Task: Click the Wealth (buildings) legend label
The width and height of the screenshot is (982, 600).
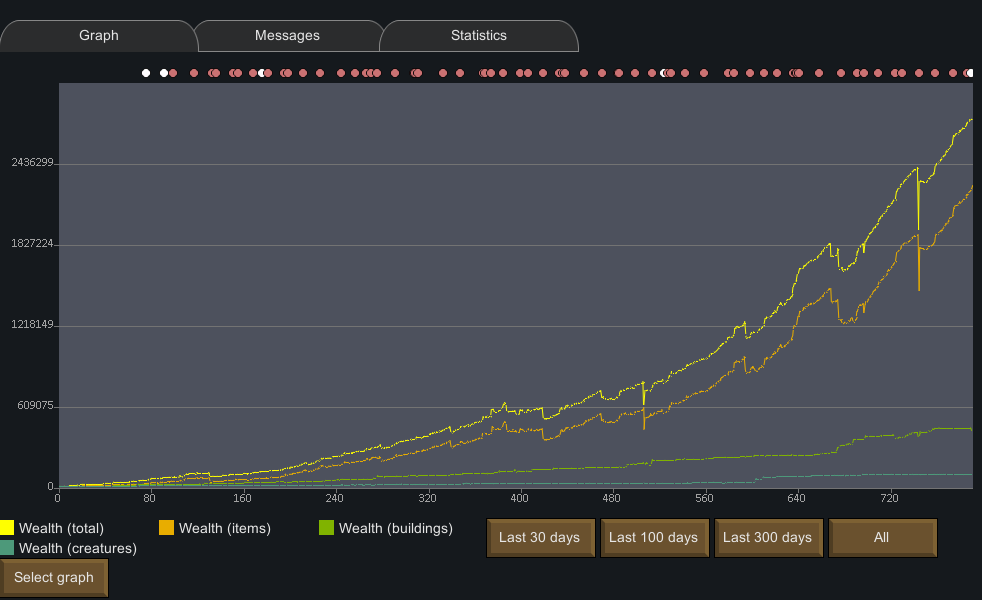Action: point(396,529)
